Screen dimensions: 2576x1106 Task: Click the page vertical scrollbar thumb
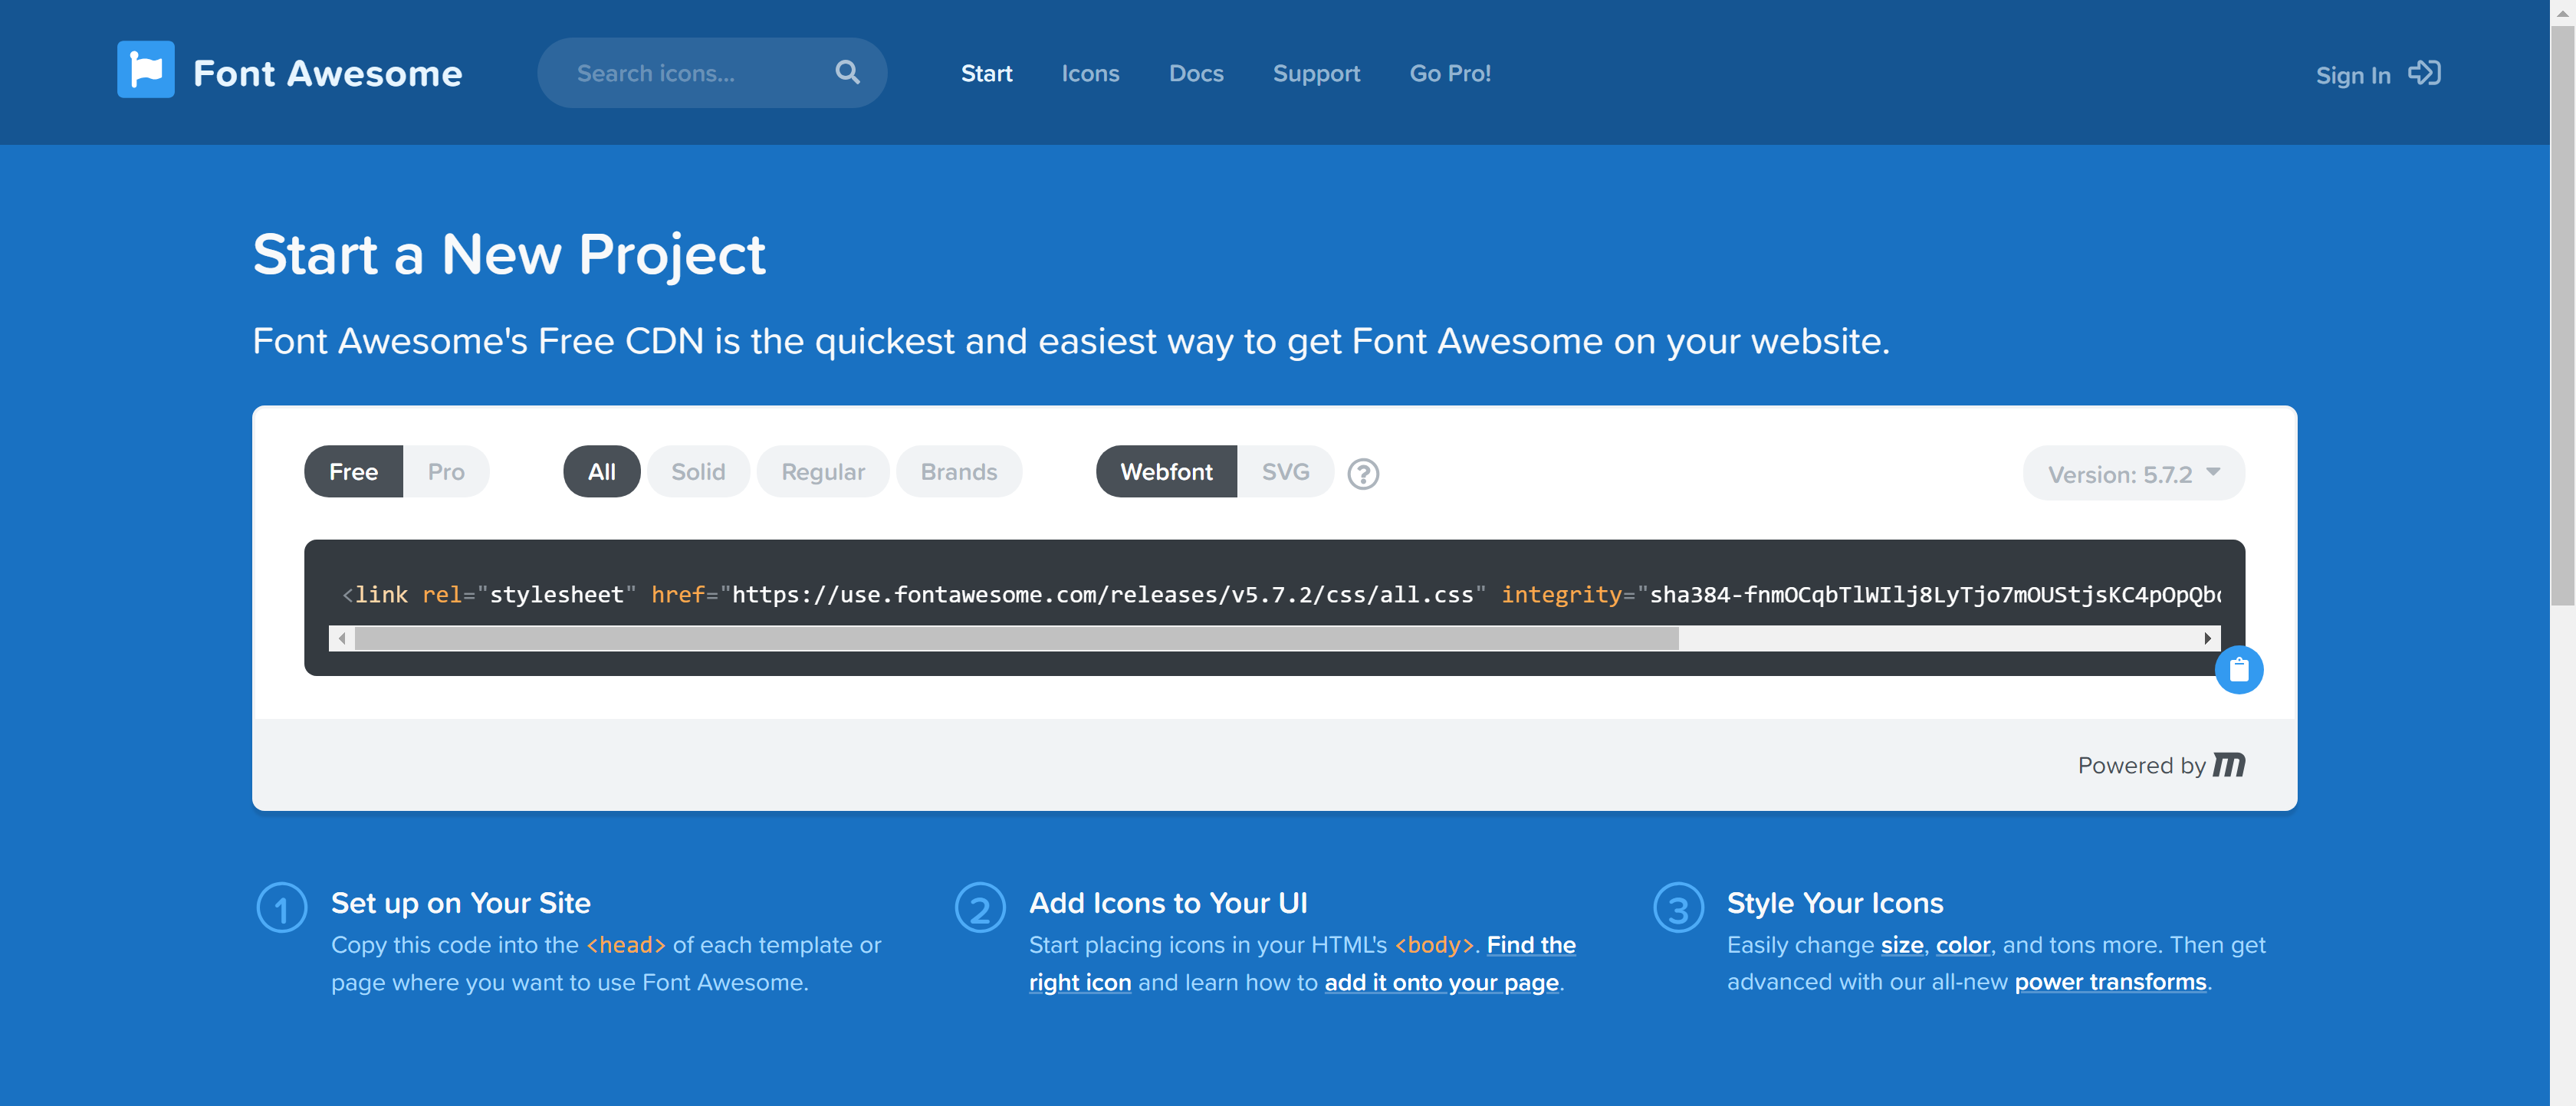[2562, 315]
